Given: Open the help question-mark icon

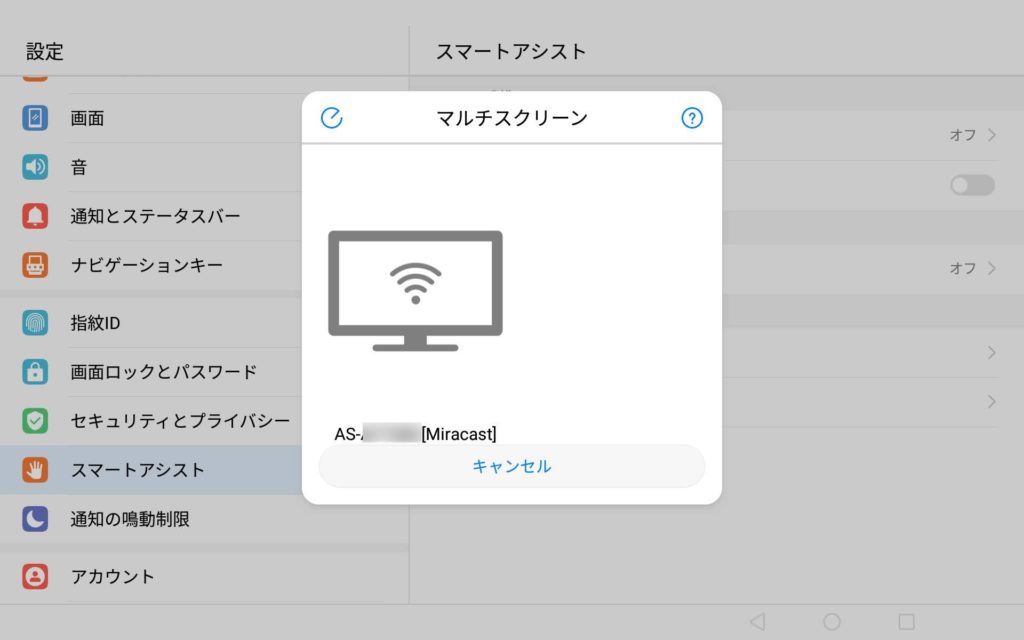Looking at the screenshot, I should tap(692, 118).
